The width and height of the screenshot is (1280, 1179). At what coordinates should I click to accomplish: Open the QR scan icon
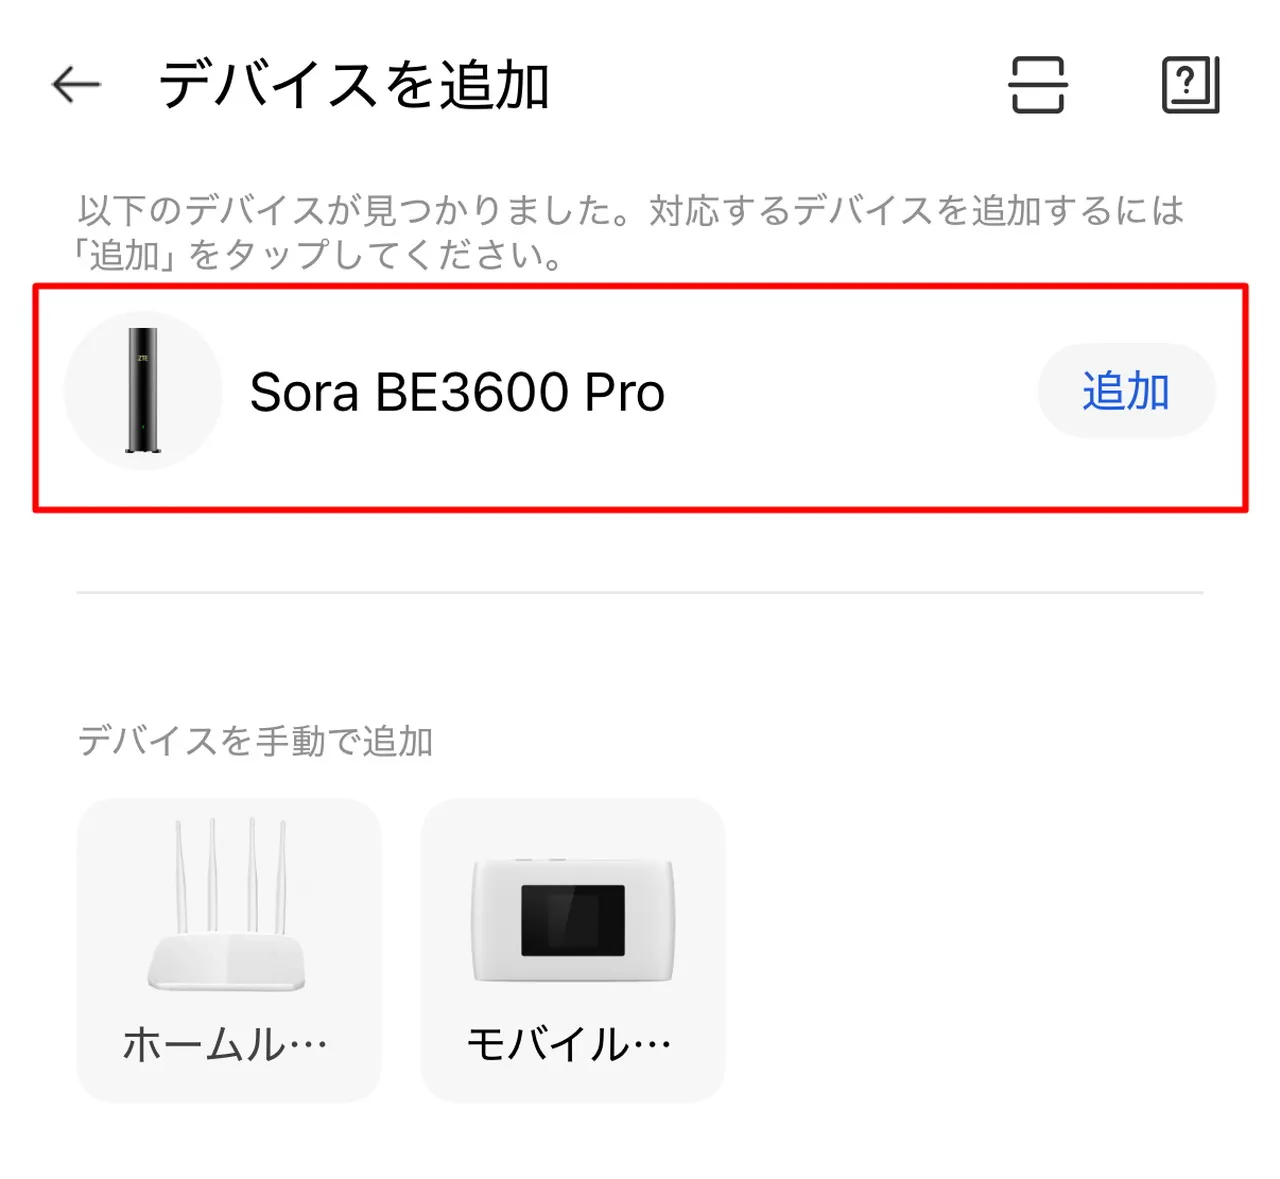click(1037, 85)
